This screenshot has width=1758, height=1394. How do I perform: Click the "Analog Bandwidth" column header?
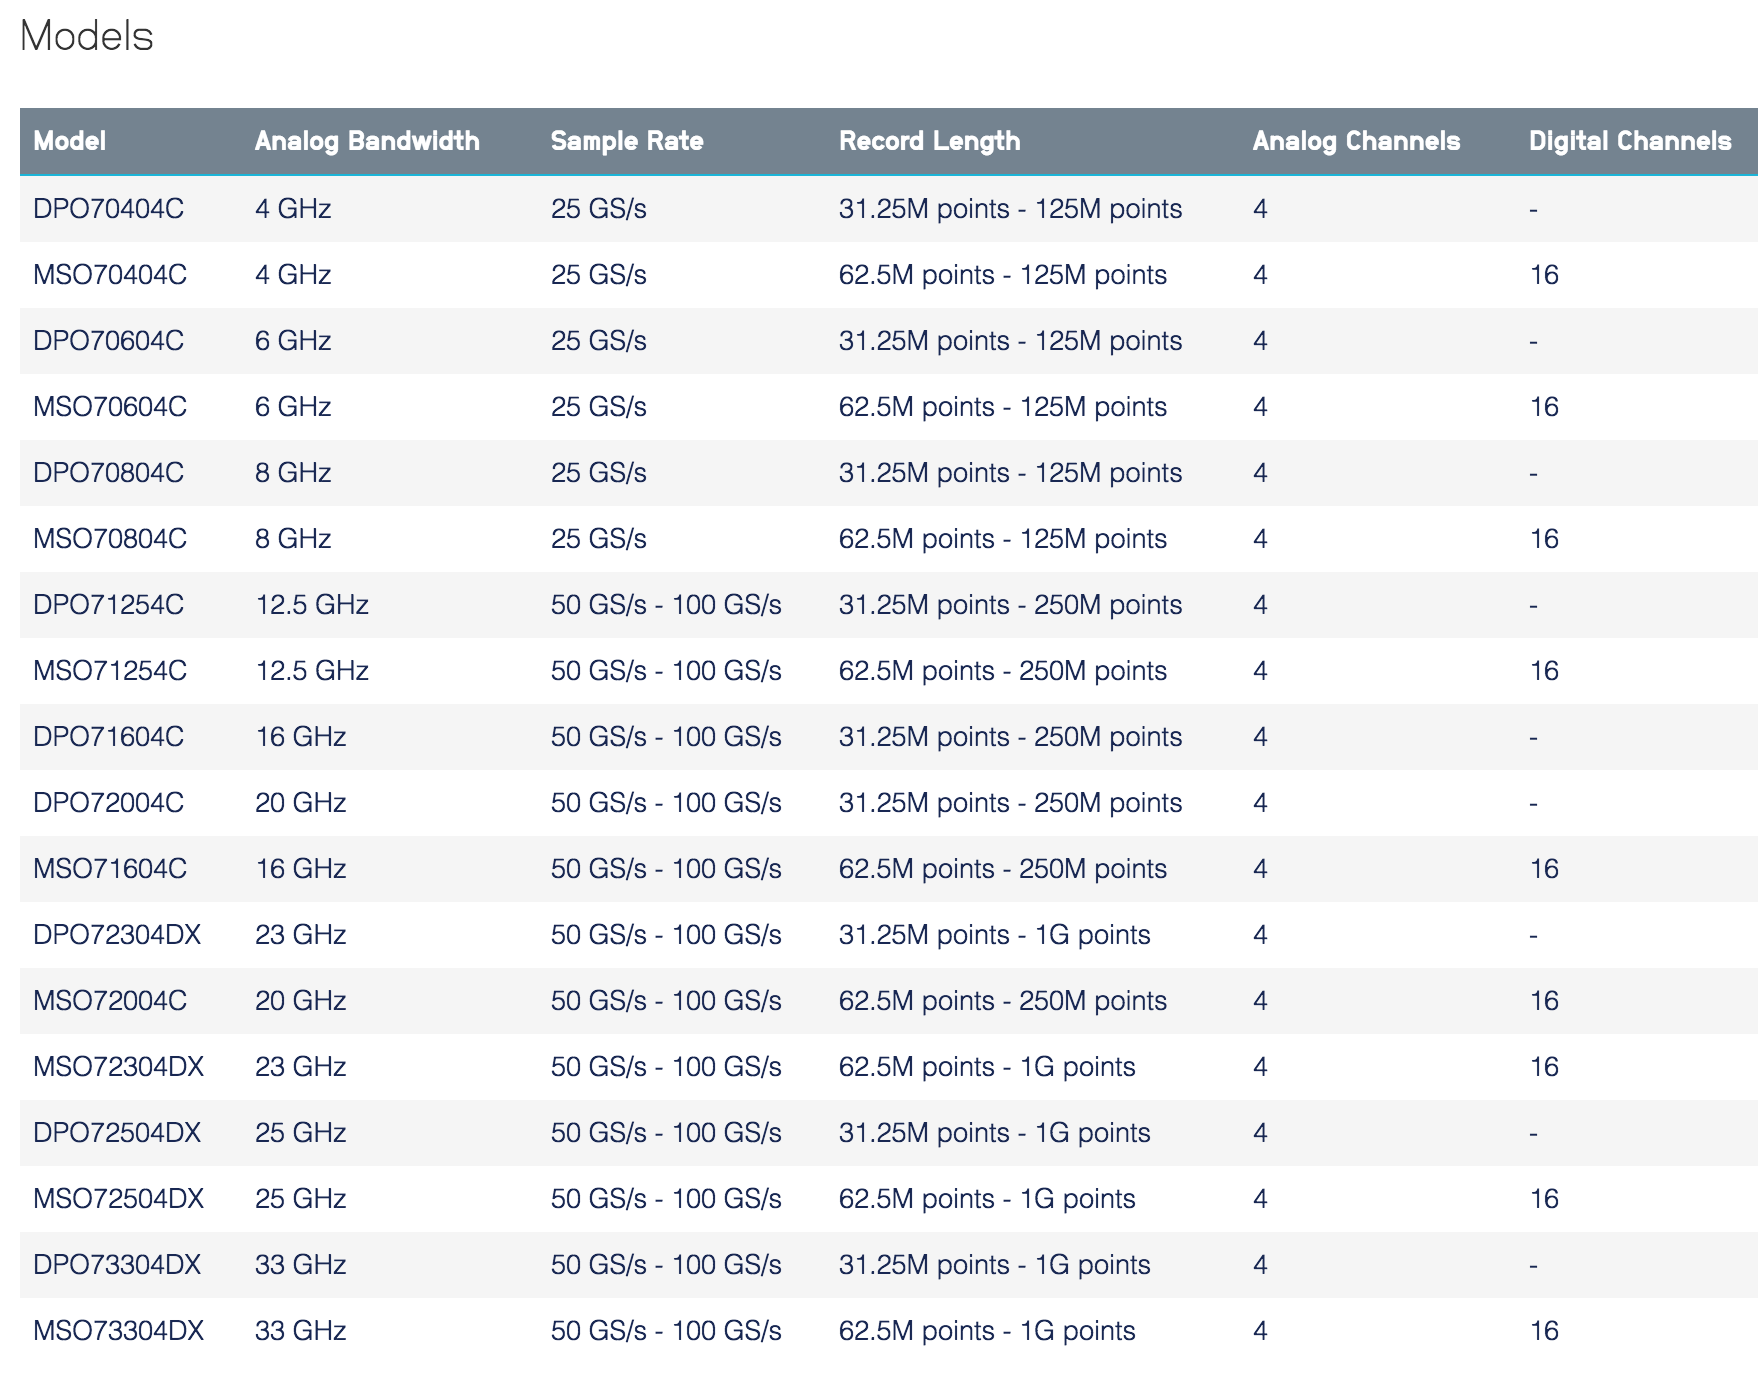[367, 141]
